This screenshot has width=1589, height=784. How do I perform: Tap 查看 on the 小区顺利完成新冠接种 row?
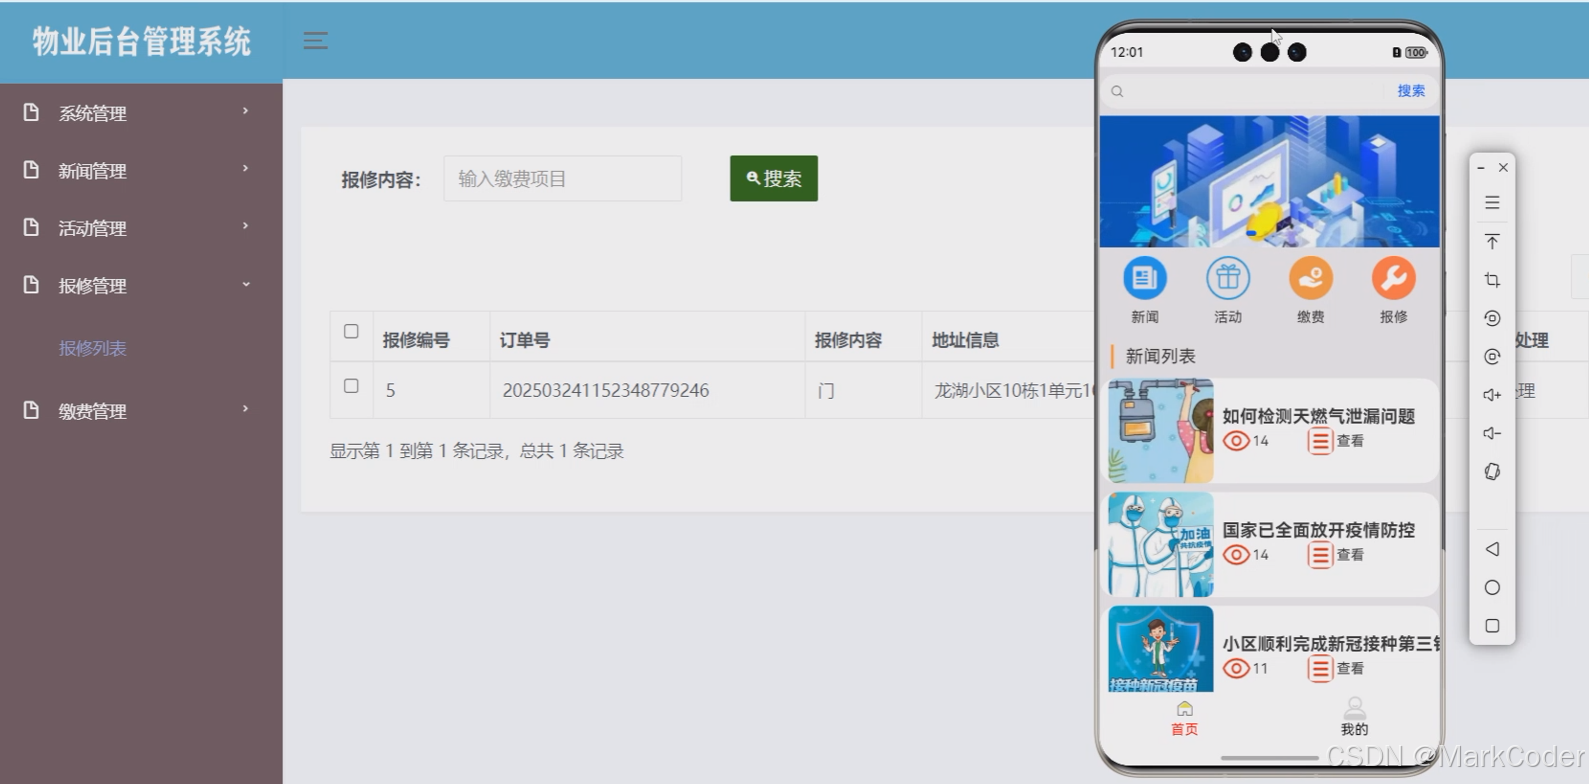pyautogui.click(x=1350, y=669)
